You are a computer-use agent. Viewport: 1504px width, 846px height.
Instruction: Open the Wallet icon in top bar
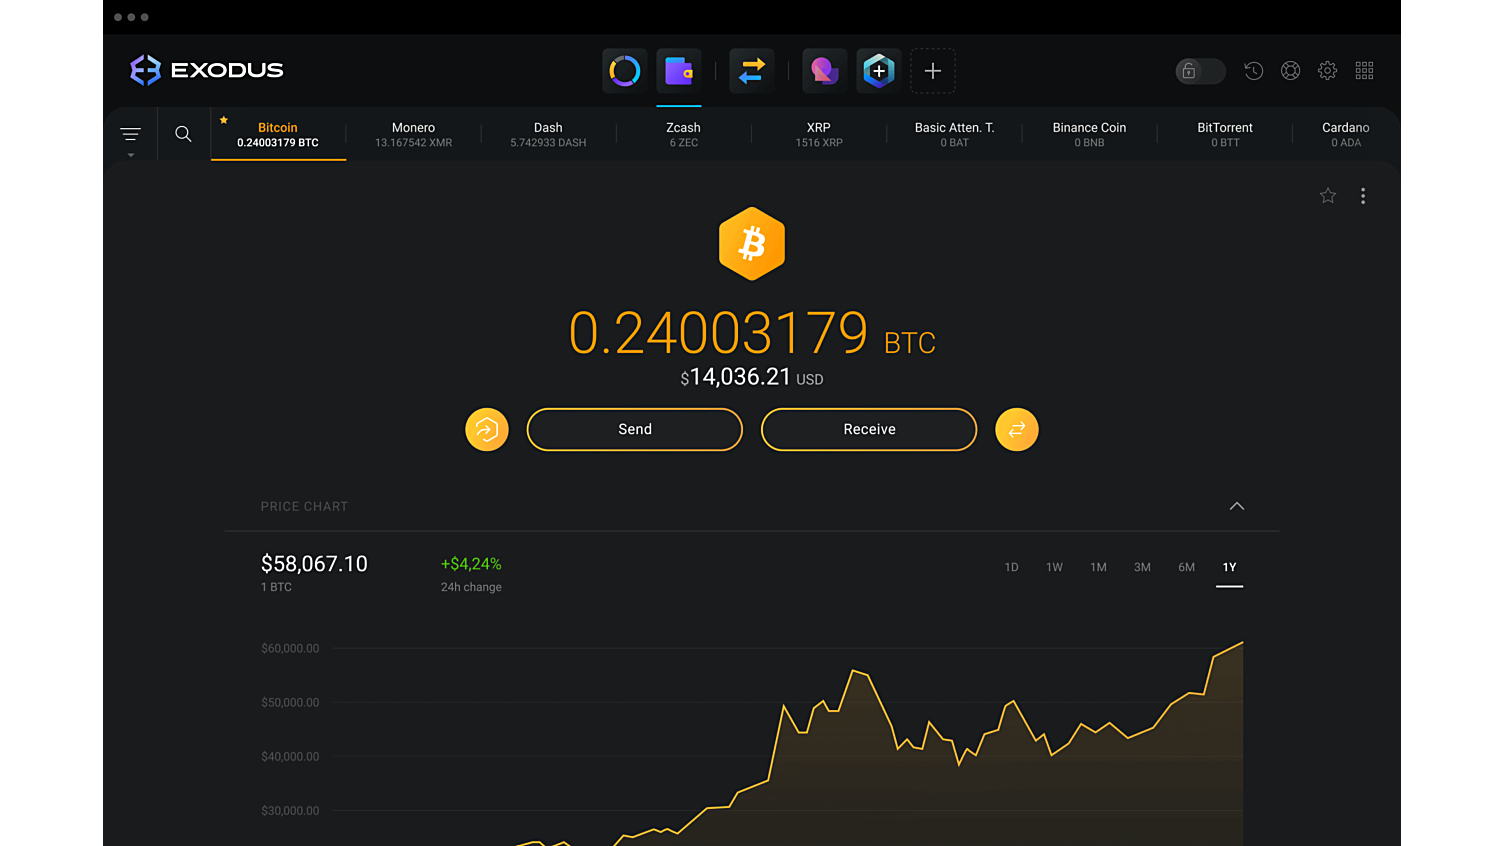[679, 71]
